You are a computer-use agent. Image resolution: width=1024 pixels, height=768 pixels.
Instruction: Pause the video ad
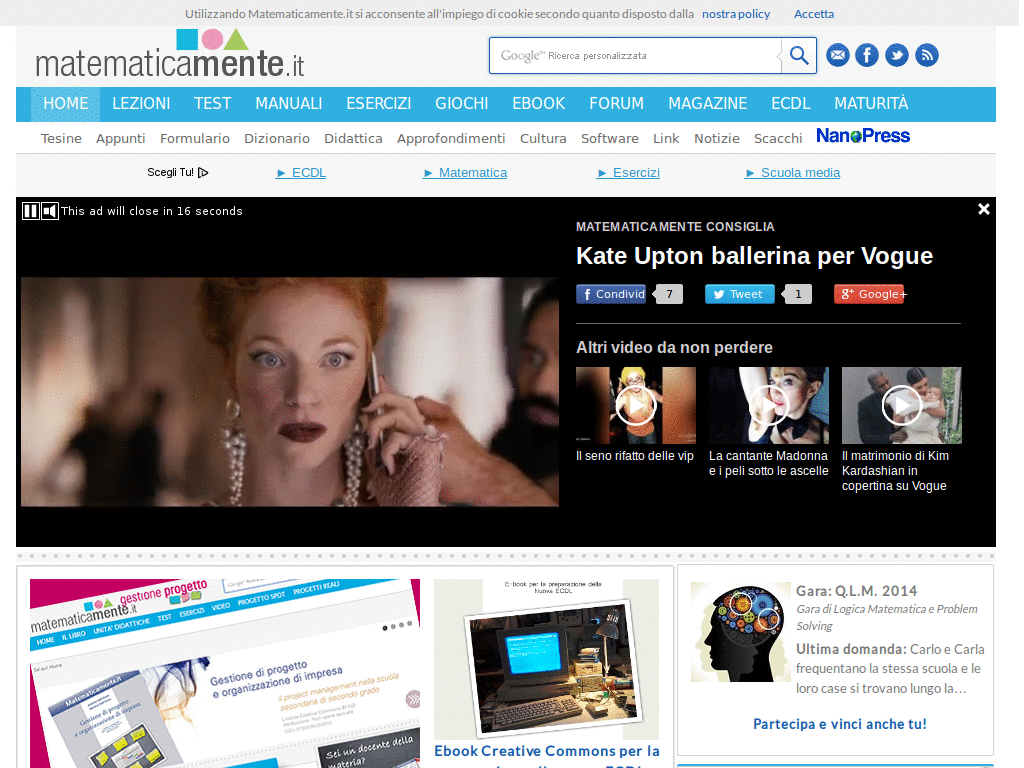tap(31, 211)
